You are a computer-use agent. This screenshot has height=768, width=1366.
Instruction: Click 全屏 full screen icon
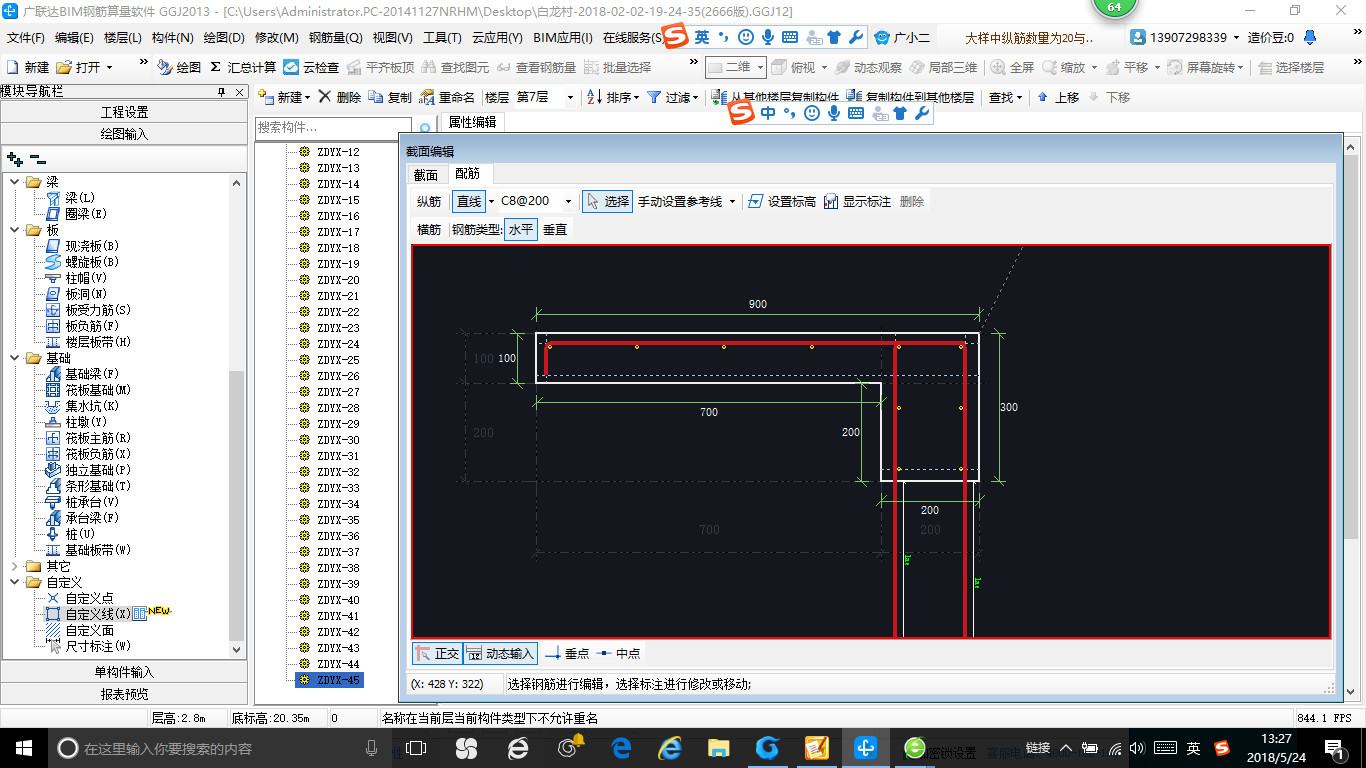(x=1013, y=67)
